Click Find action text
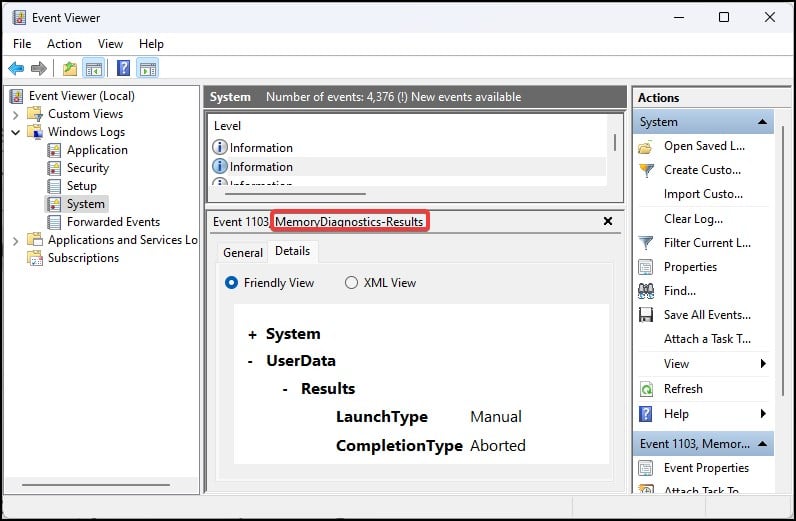This screenshot has height=521, width=796. click(x=680, y=291)
